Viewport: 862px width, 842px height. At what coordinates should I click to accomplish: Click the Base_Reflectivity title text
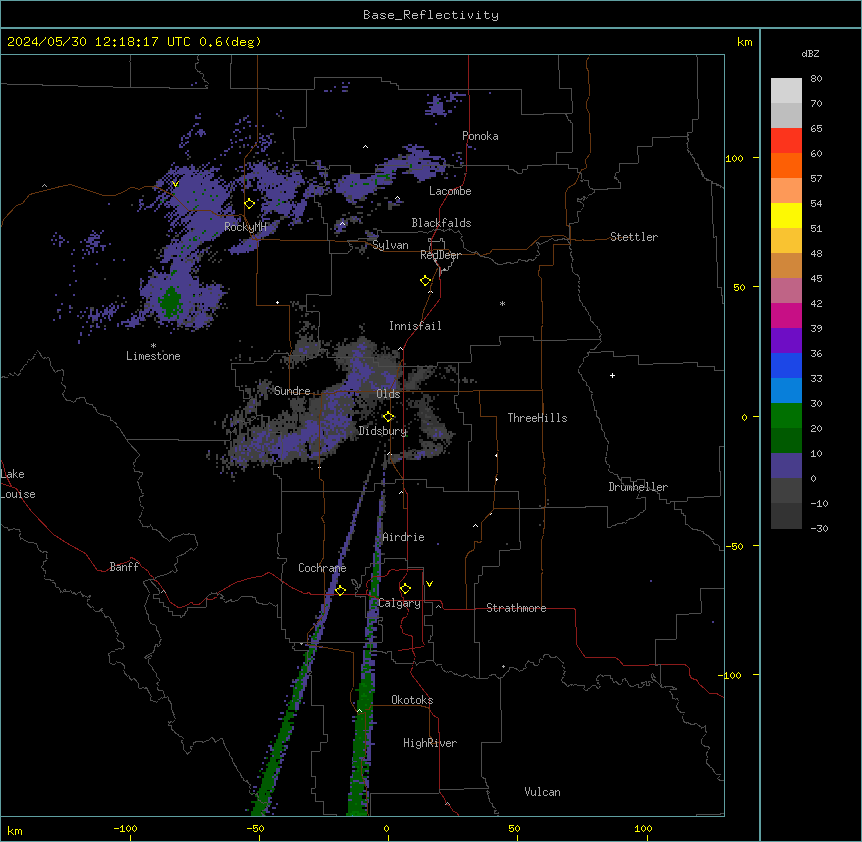click(430, 15)
